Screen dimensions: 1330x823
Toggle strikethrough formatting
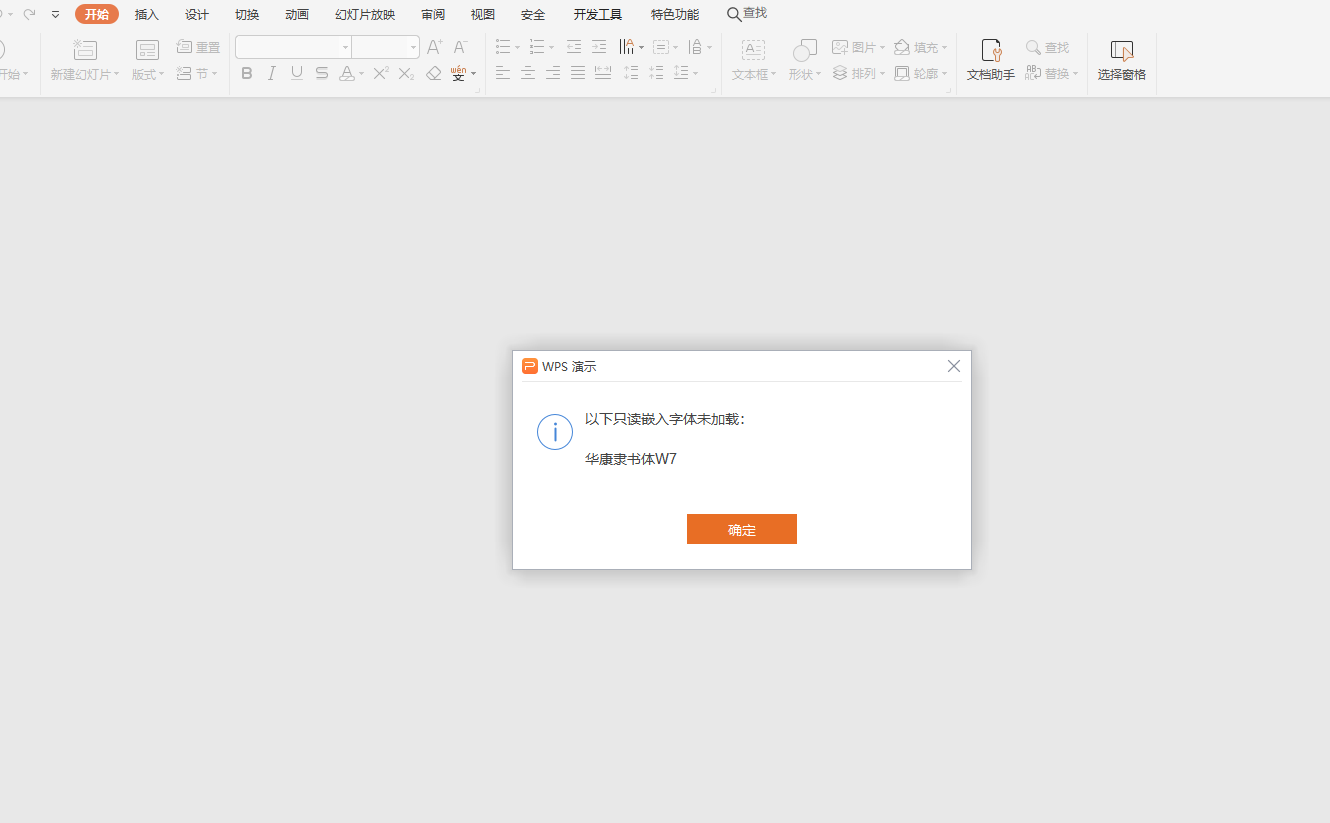(x=322, y=73)
